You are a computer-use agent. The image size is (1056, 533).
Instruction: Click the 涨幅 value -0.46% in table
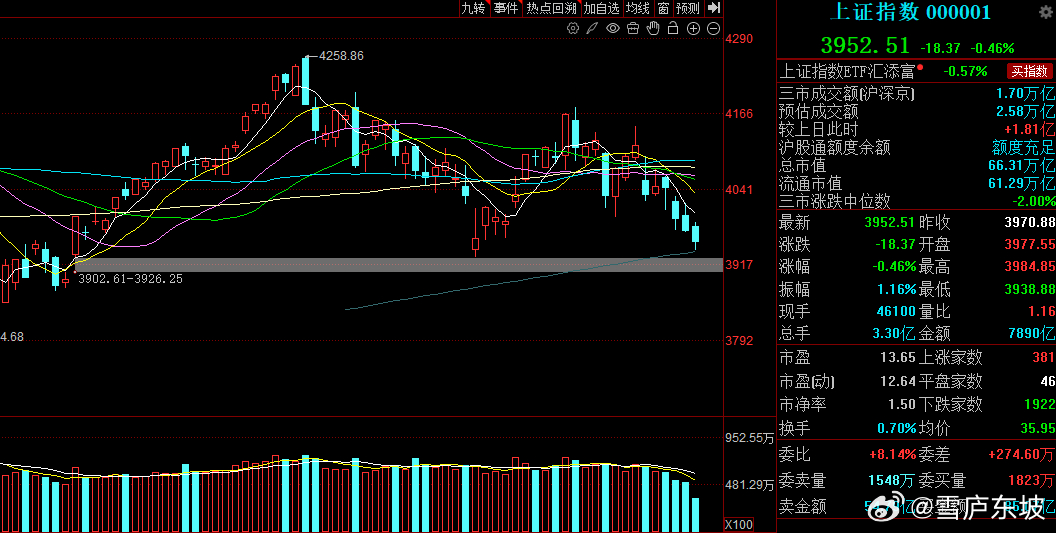click(x=894, y=266)
